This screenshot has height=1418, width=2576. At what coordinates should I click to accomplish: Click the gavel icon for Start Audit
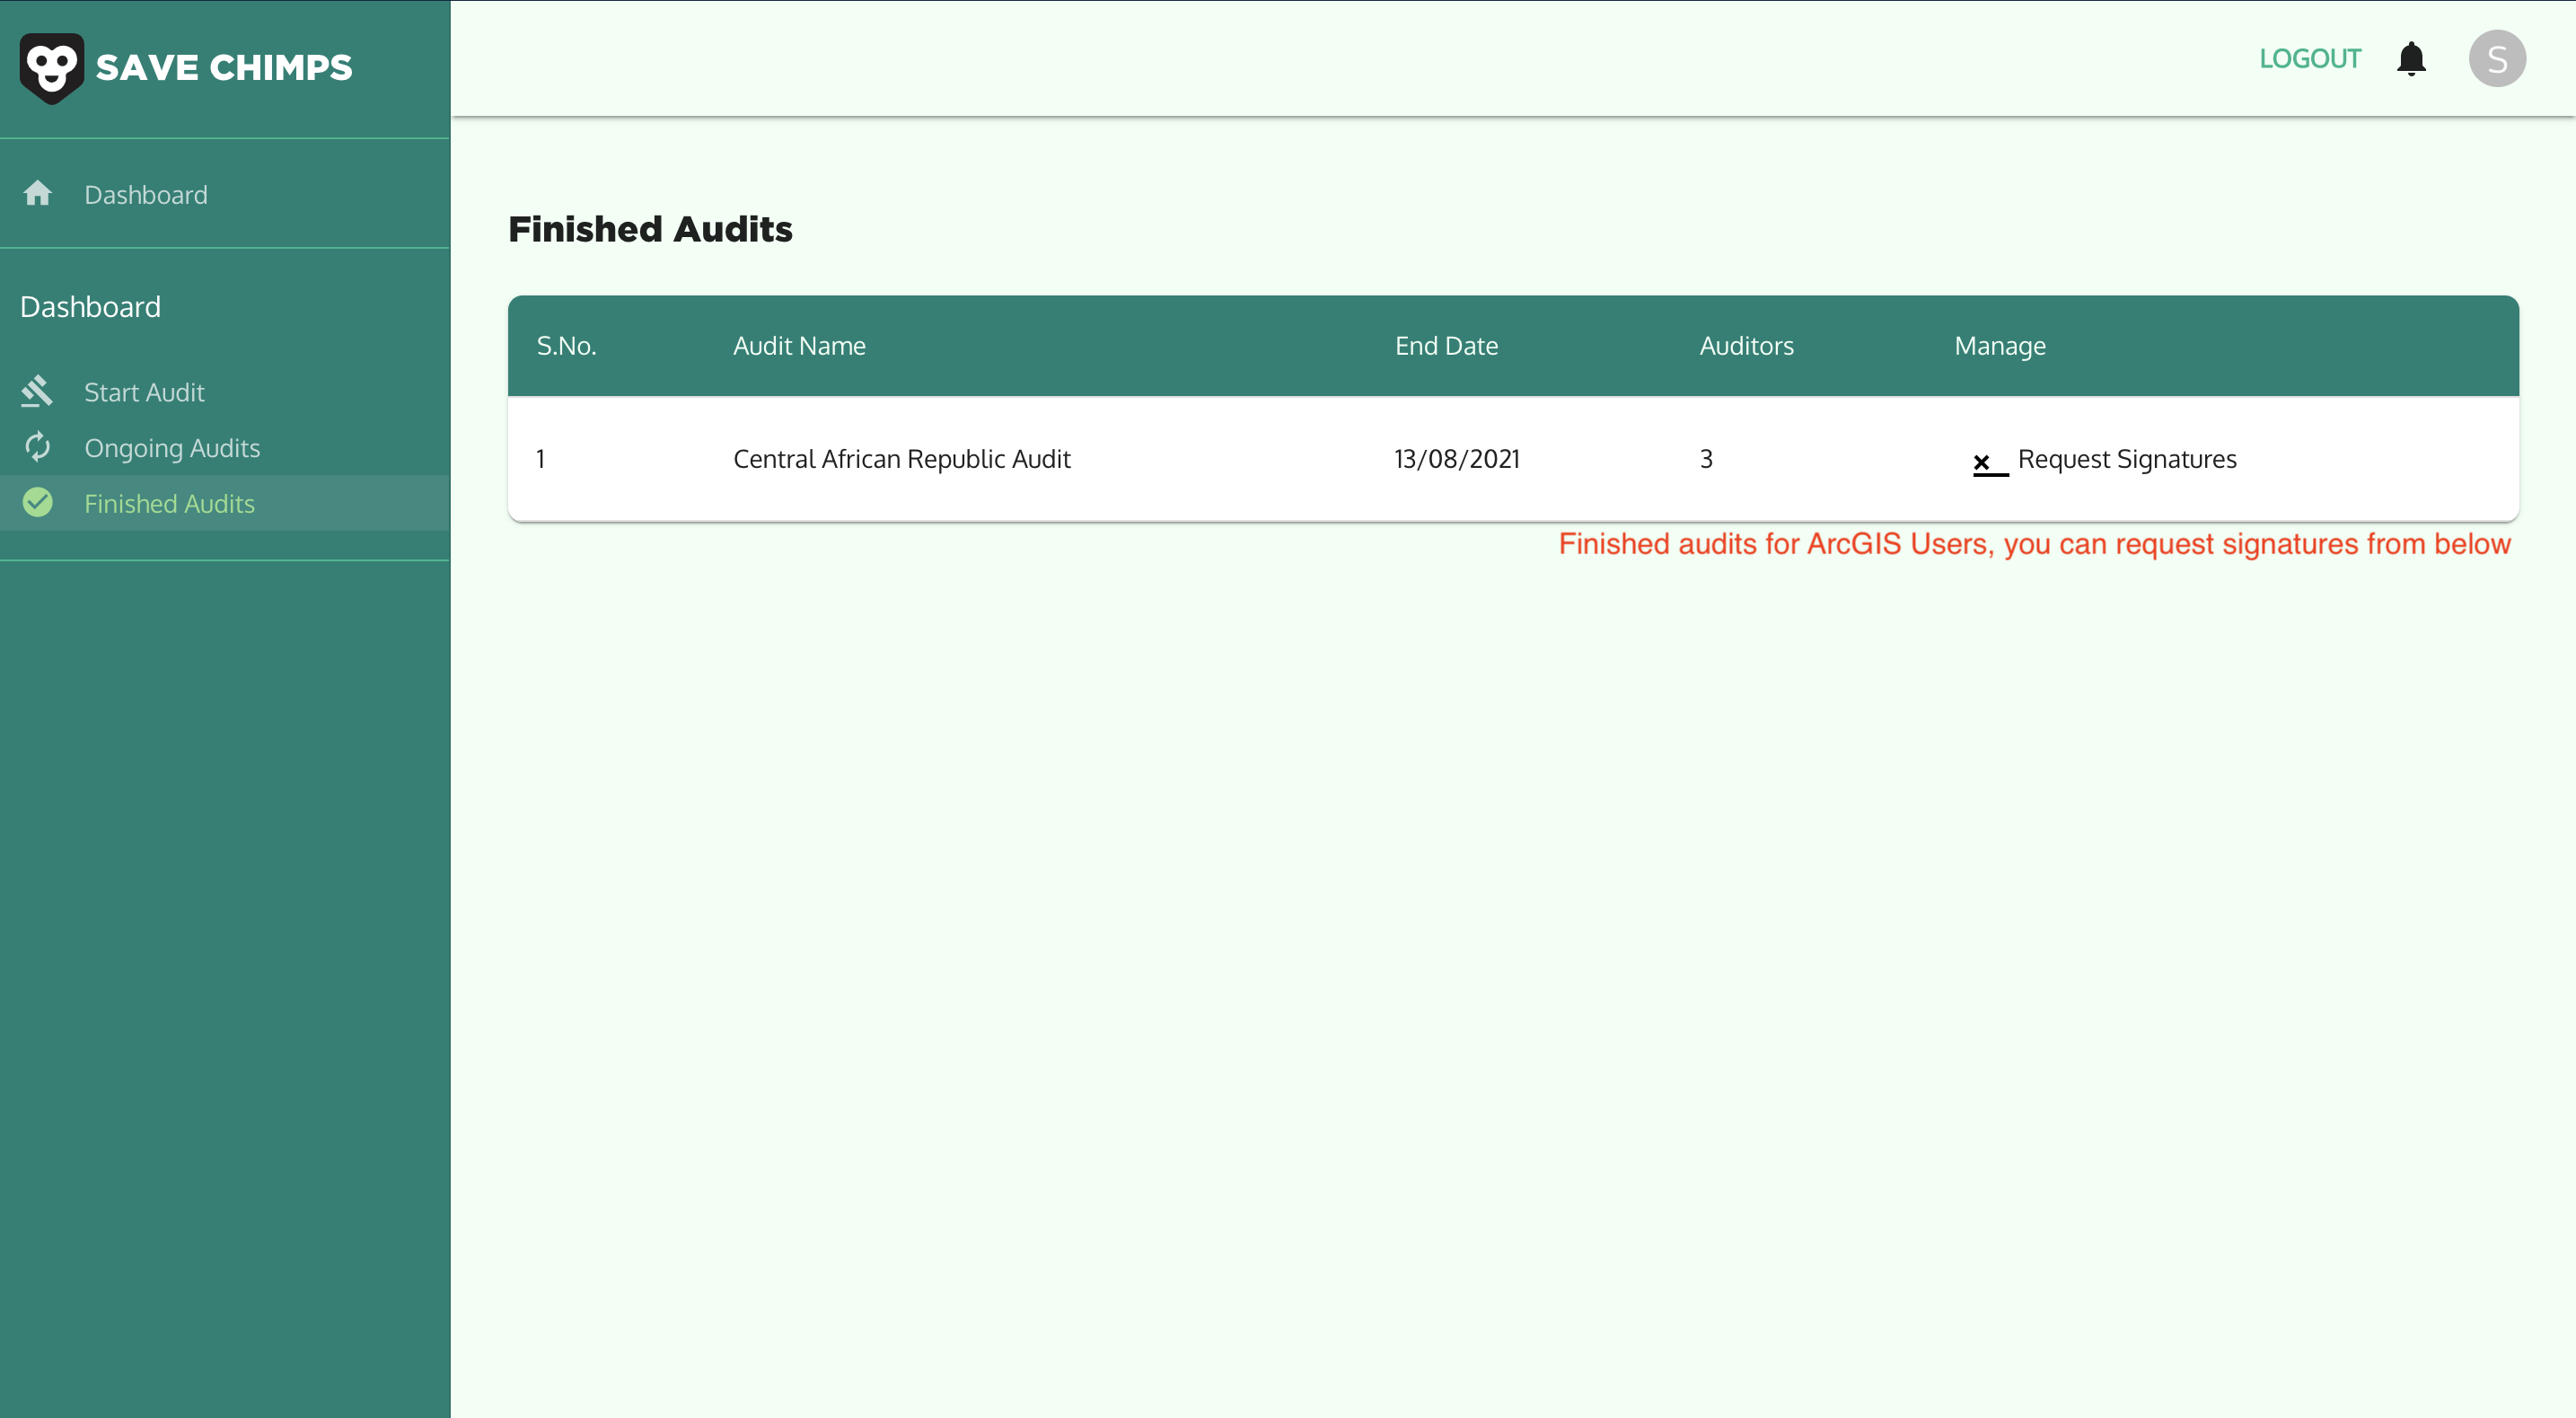tap(38, 391)
